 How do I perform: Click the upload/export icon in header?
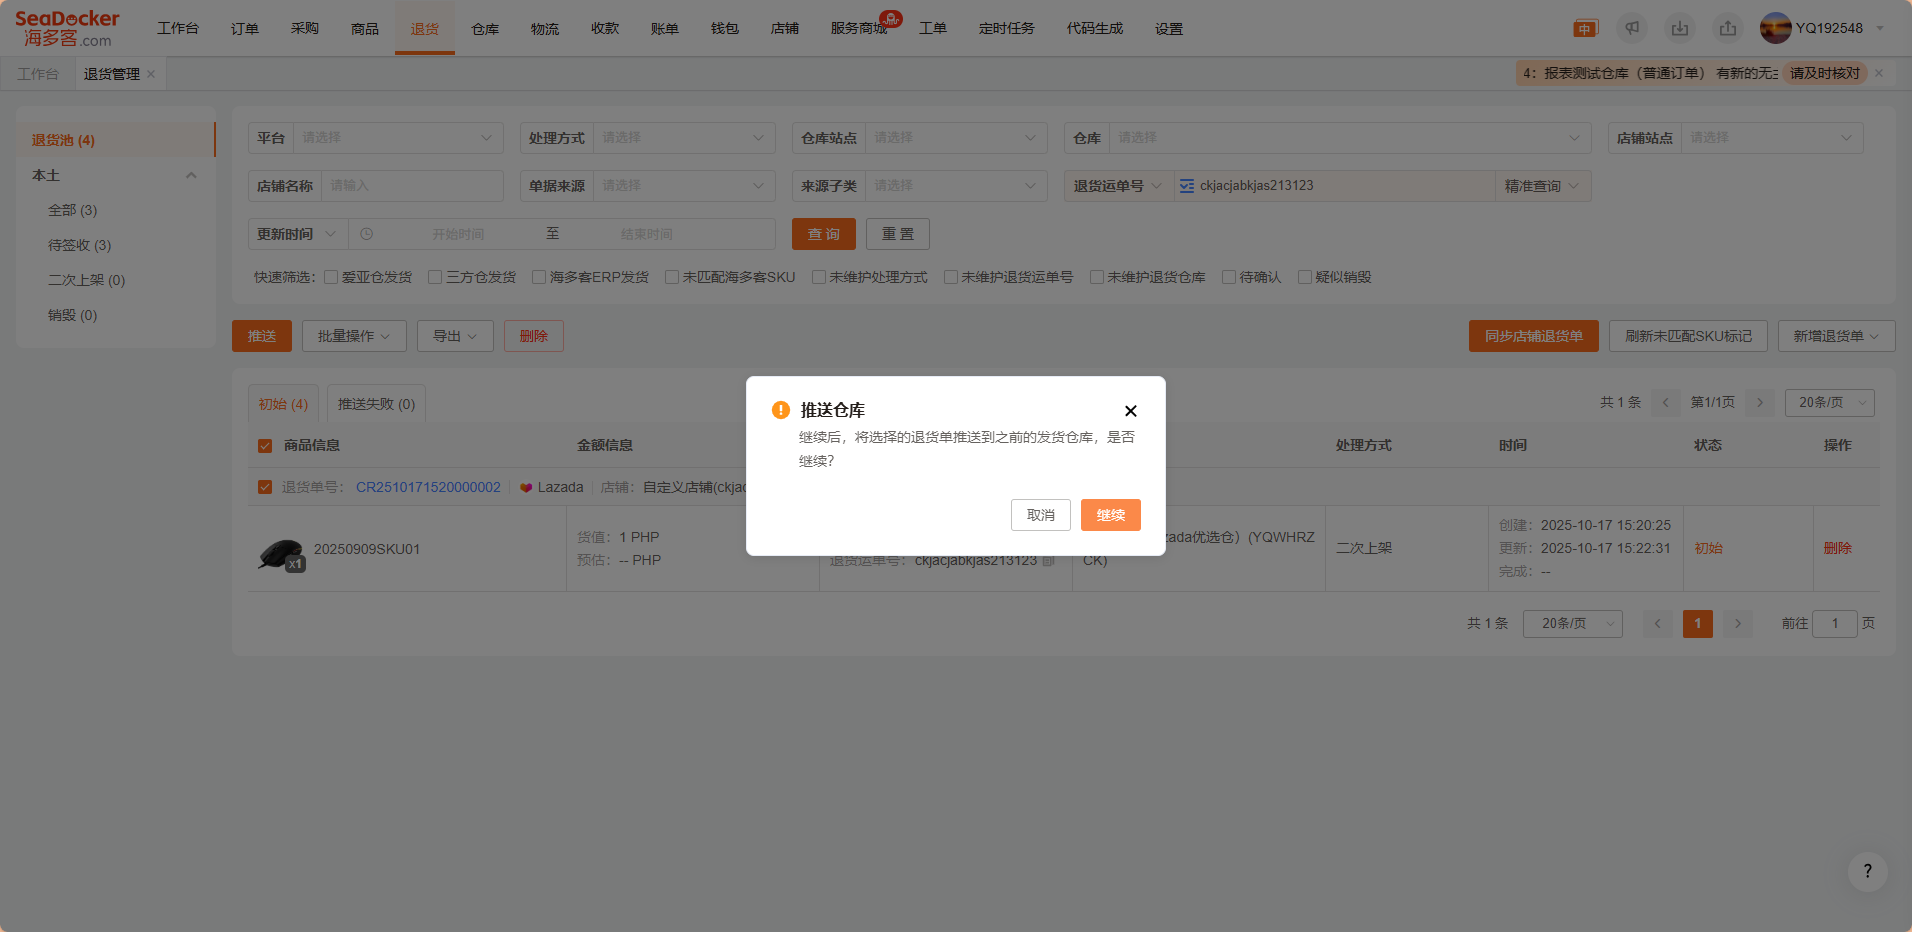(1728, 28)
